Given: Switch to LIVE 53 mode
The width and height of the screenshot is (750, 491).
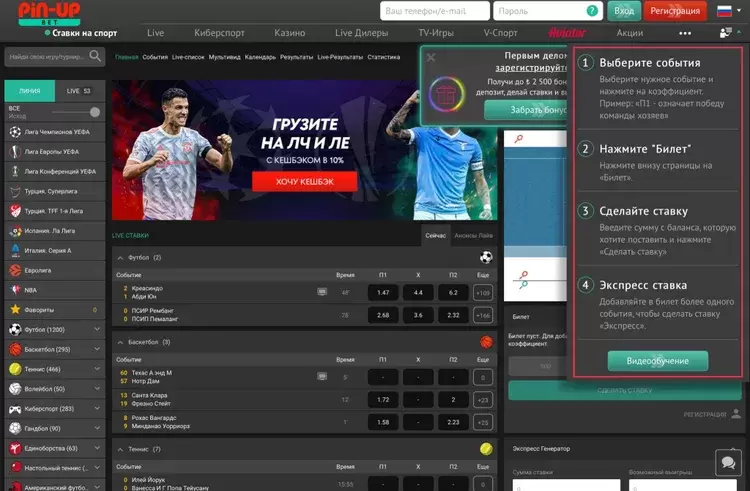Looking at the screenshot, I should (79, 91).
